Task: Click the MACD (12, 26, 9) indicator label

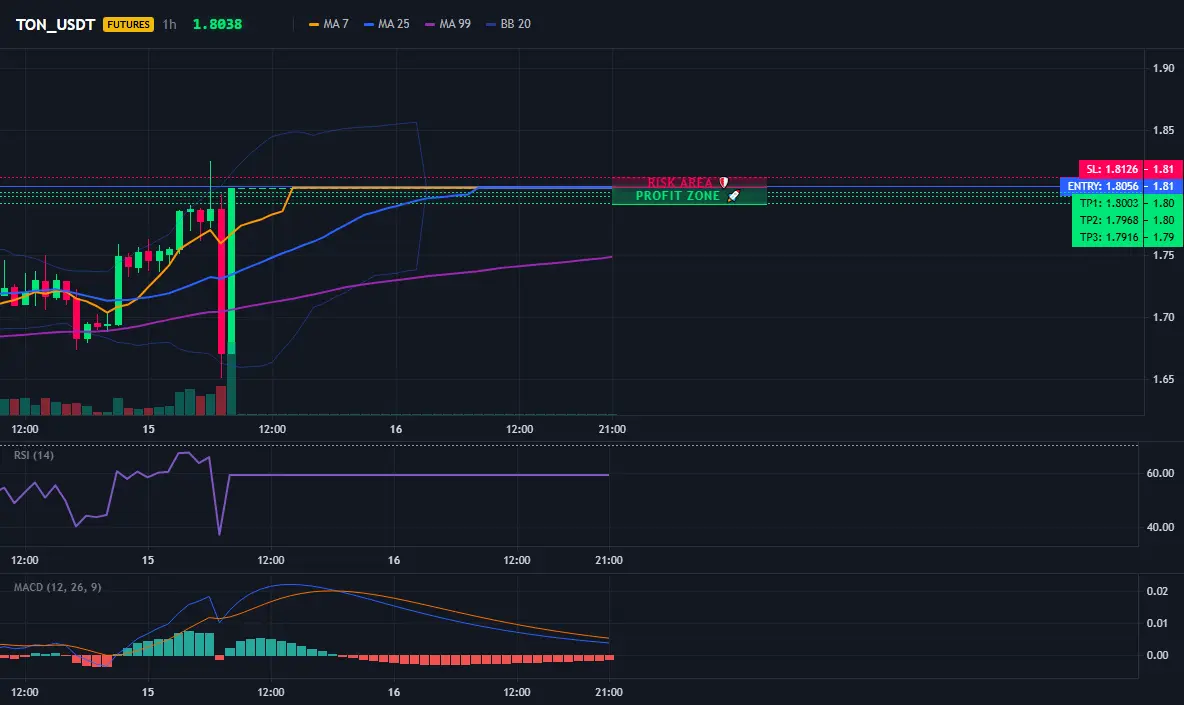Action: (x=57, y=587)
